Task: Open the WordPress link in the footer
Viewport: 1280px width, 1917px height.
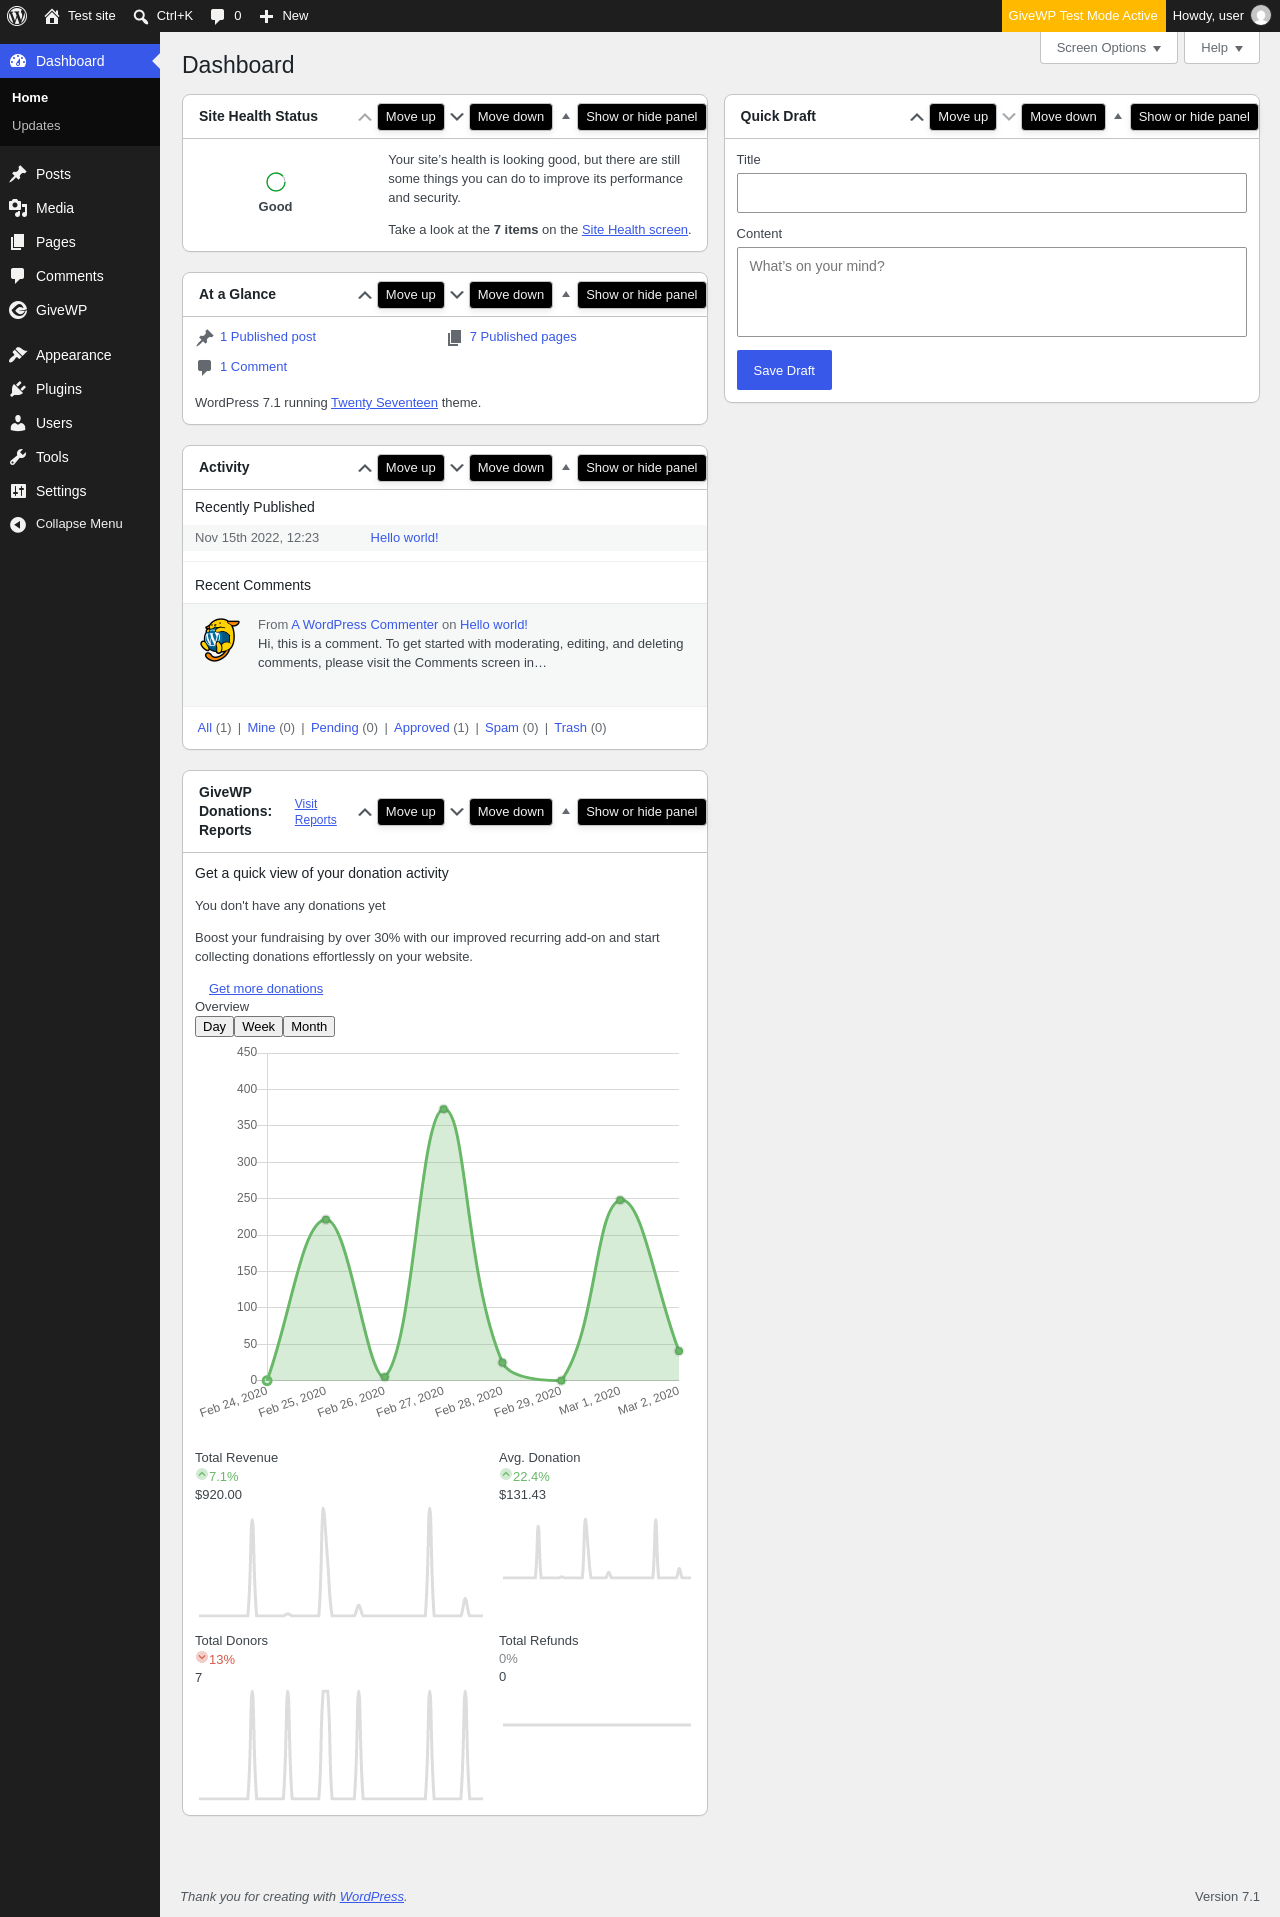Action: (x=372, y=1897)
